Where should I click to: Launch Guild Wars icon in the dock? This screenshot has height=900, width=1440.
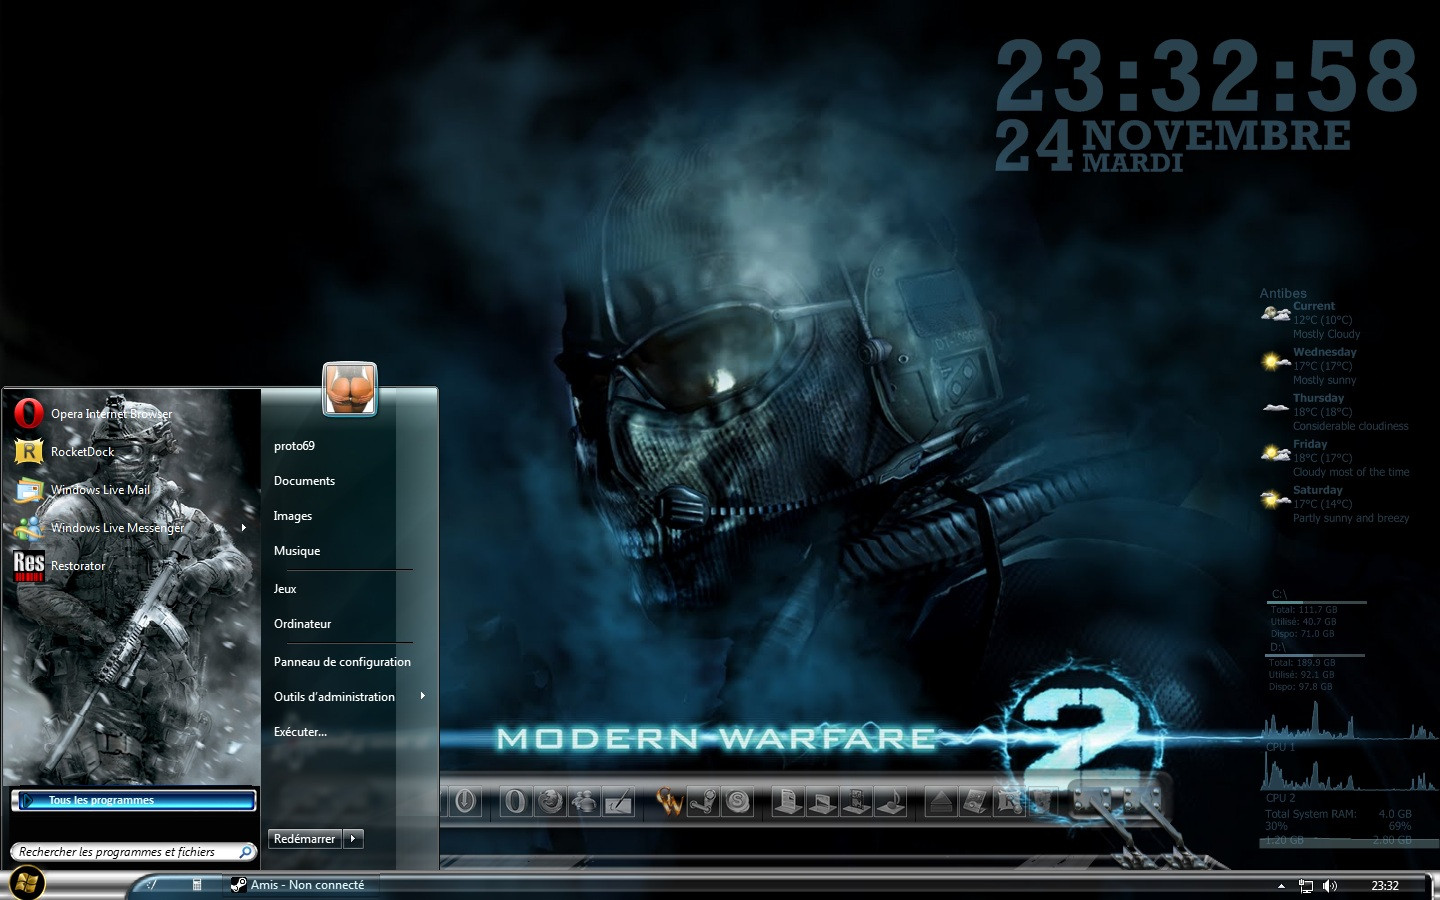[669, 801]
